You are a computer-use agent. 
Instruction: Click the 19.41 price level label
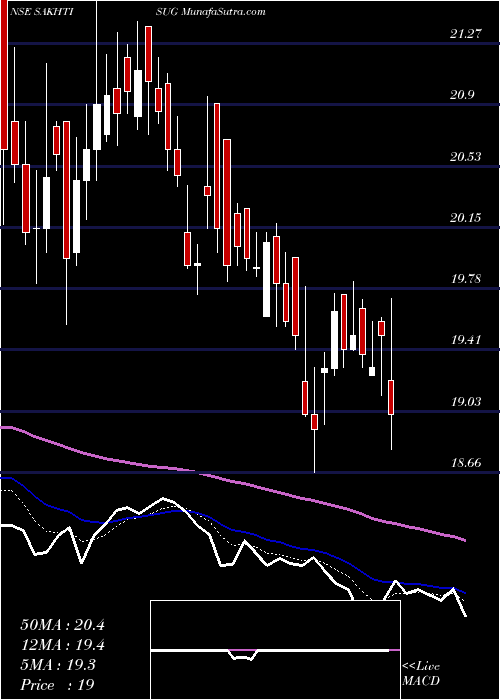coord(466,340)
